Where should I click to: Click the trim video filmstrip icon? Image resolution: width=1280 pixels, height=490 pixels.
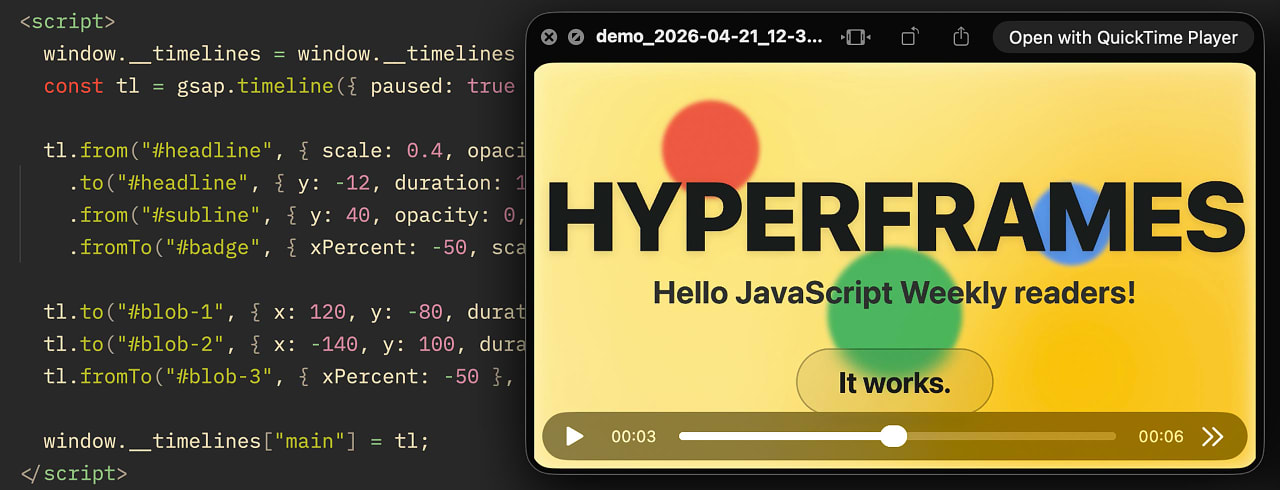tap(857, 37)
